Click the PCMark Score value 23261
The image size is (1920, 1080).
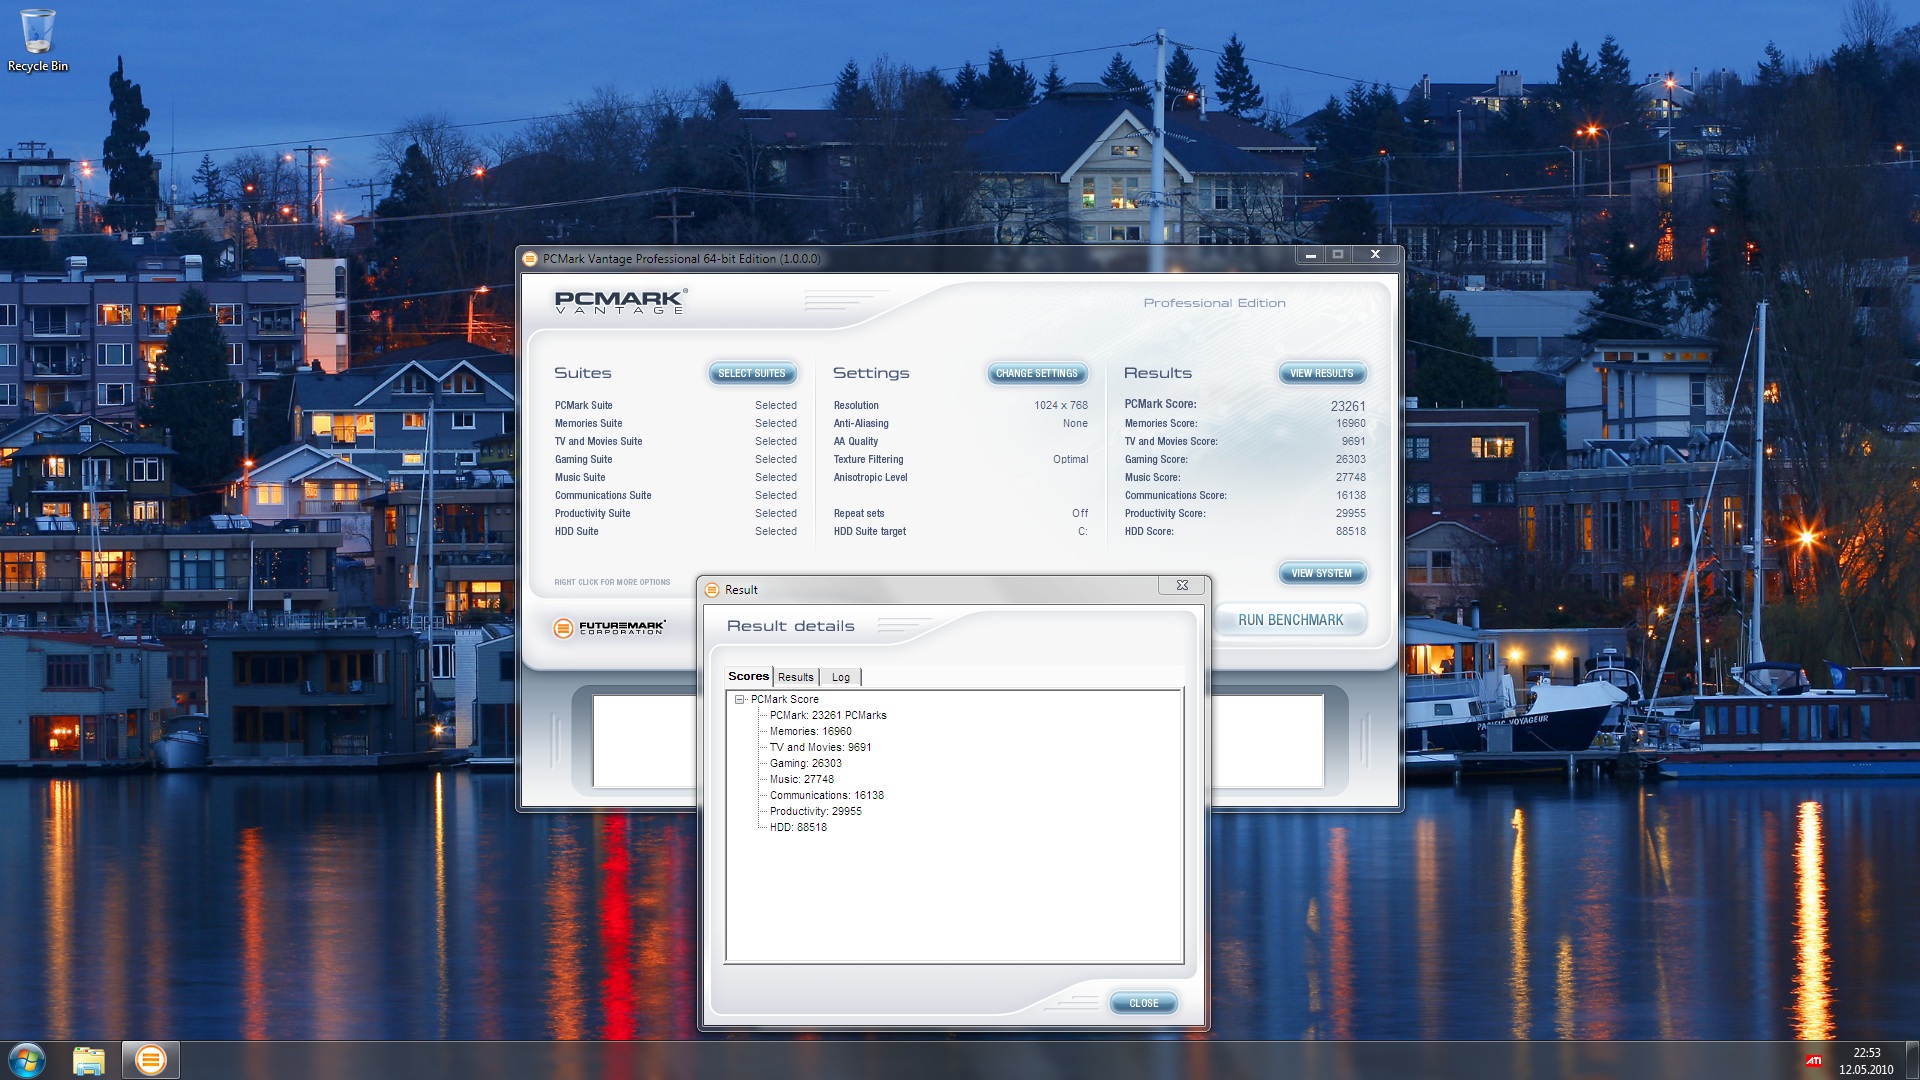(x=1347, y=406)
